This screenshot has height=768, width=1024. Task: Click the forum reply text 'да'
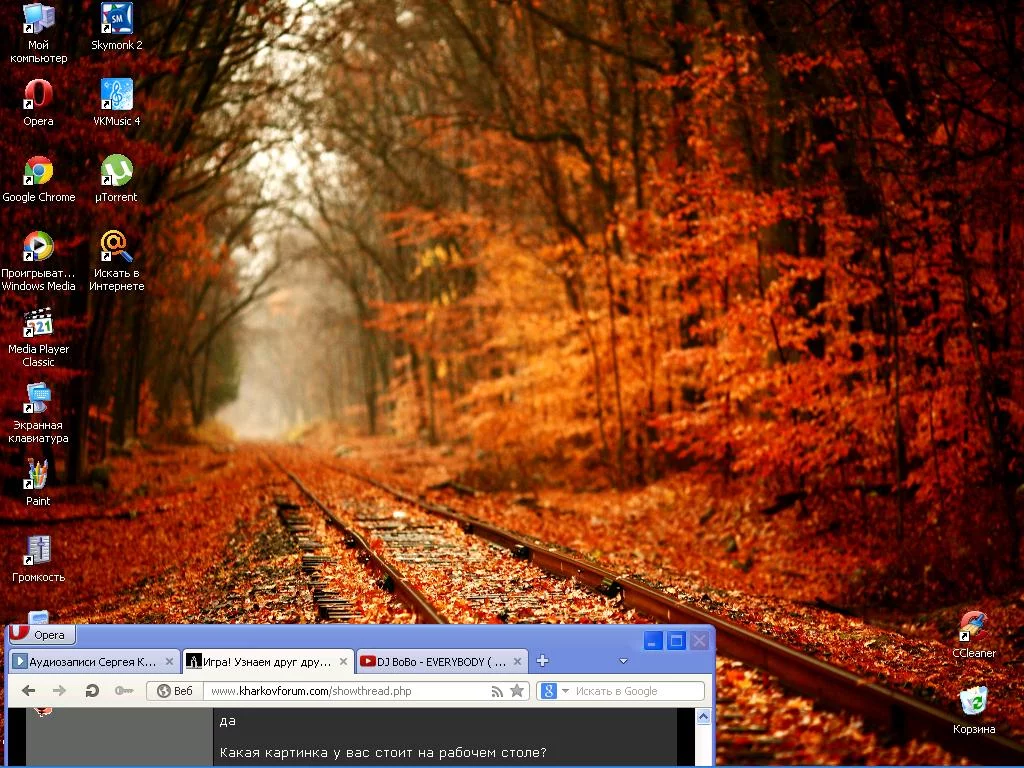[x=227, y=721]
